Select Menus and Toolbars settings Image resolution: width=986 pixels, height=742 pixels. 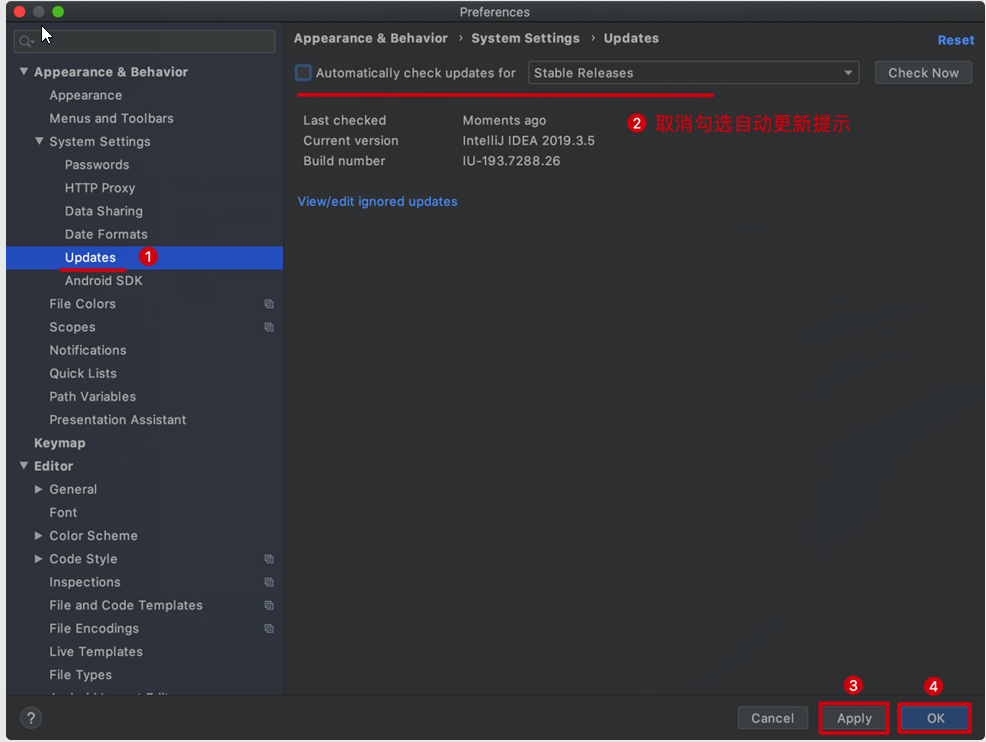point(111,119)
